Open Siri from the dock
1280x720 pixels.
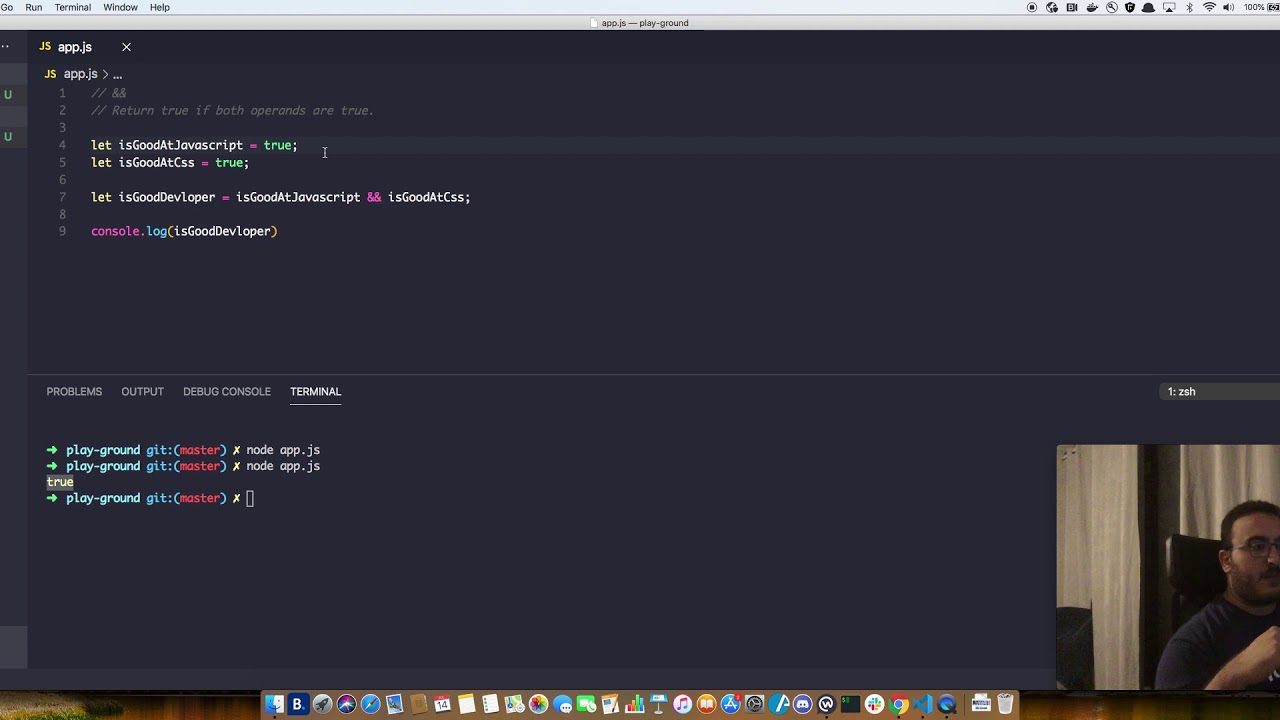(347, 705)
